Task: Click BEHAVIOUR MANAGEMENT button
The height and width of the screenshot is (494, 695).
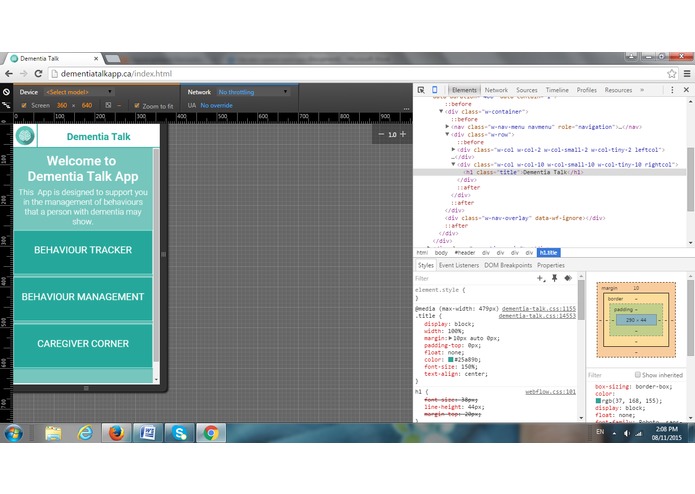Action: coord(83,299)
